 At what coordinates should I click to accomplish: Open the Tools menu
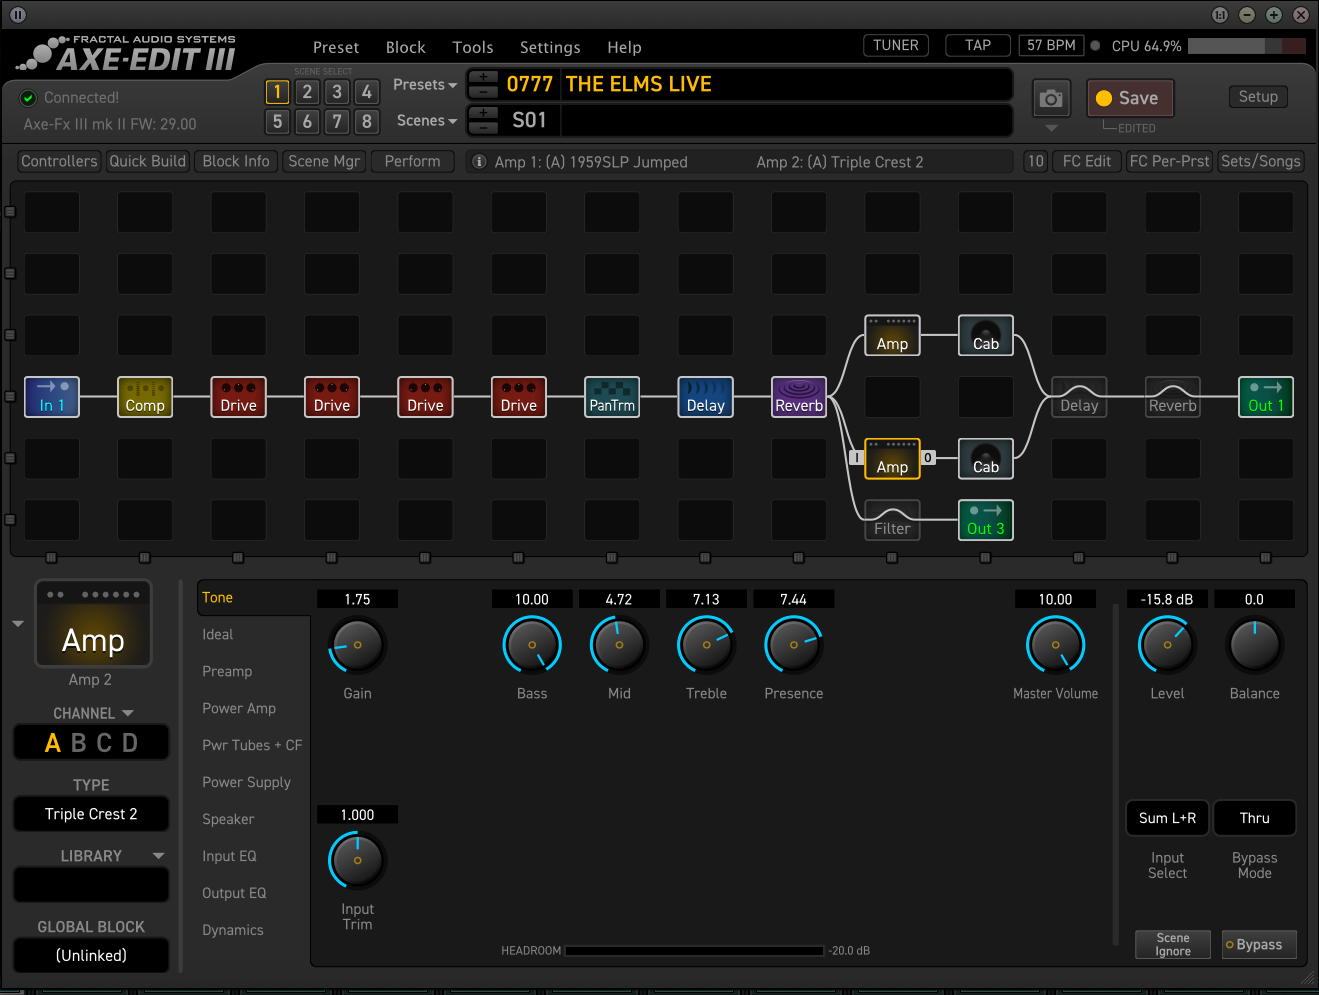point(473,47)
